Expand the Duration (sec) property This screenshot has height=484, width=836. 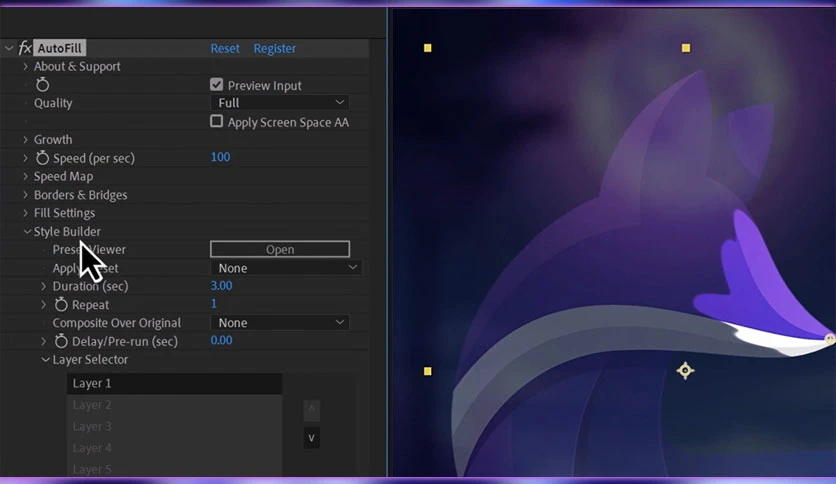pos(44,286)
